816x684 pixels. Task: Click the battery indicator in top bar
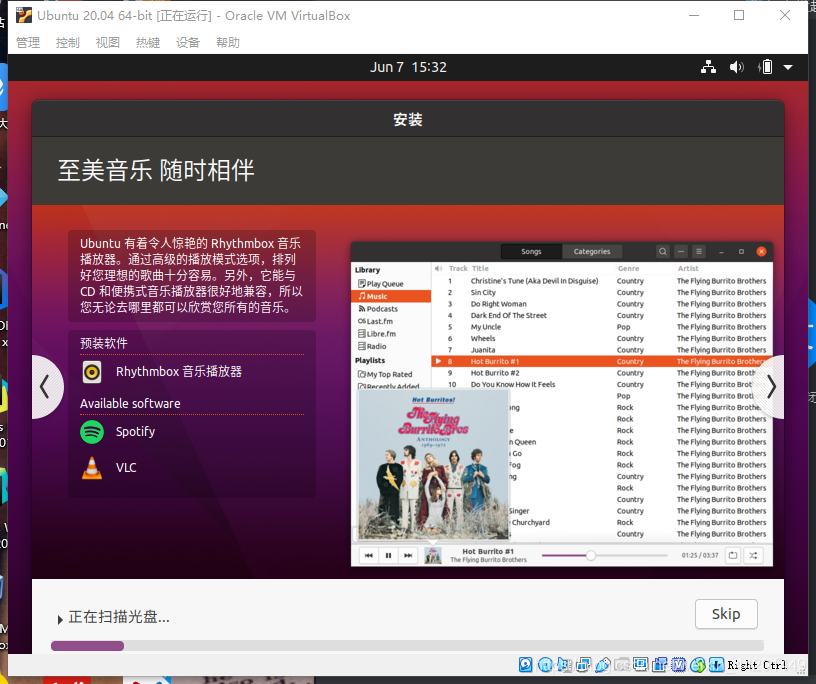pyautogui.click(x=766, y=67)
